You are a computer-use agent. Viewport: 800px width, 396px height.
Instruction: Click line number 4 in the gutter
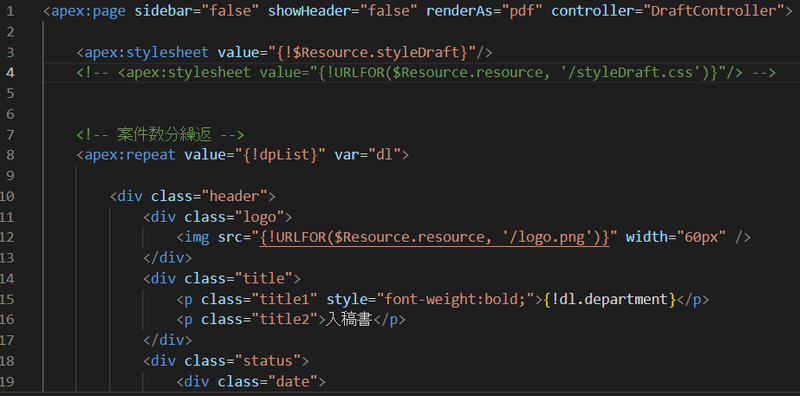[11, 72]
